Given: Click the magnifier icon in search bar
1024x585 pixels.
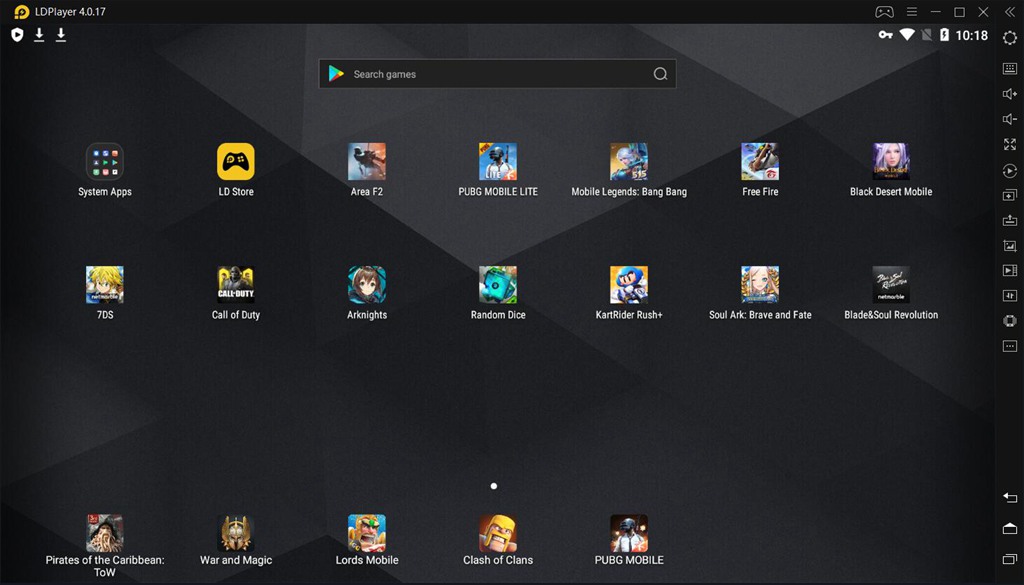Looking at the screenshot, I should pos(660,74).
